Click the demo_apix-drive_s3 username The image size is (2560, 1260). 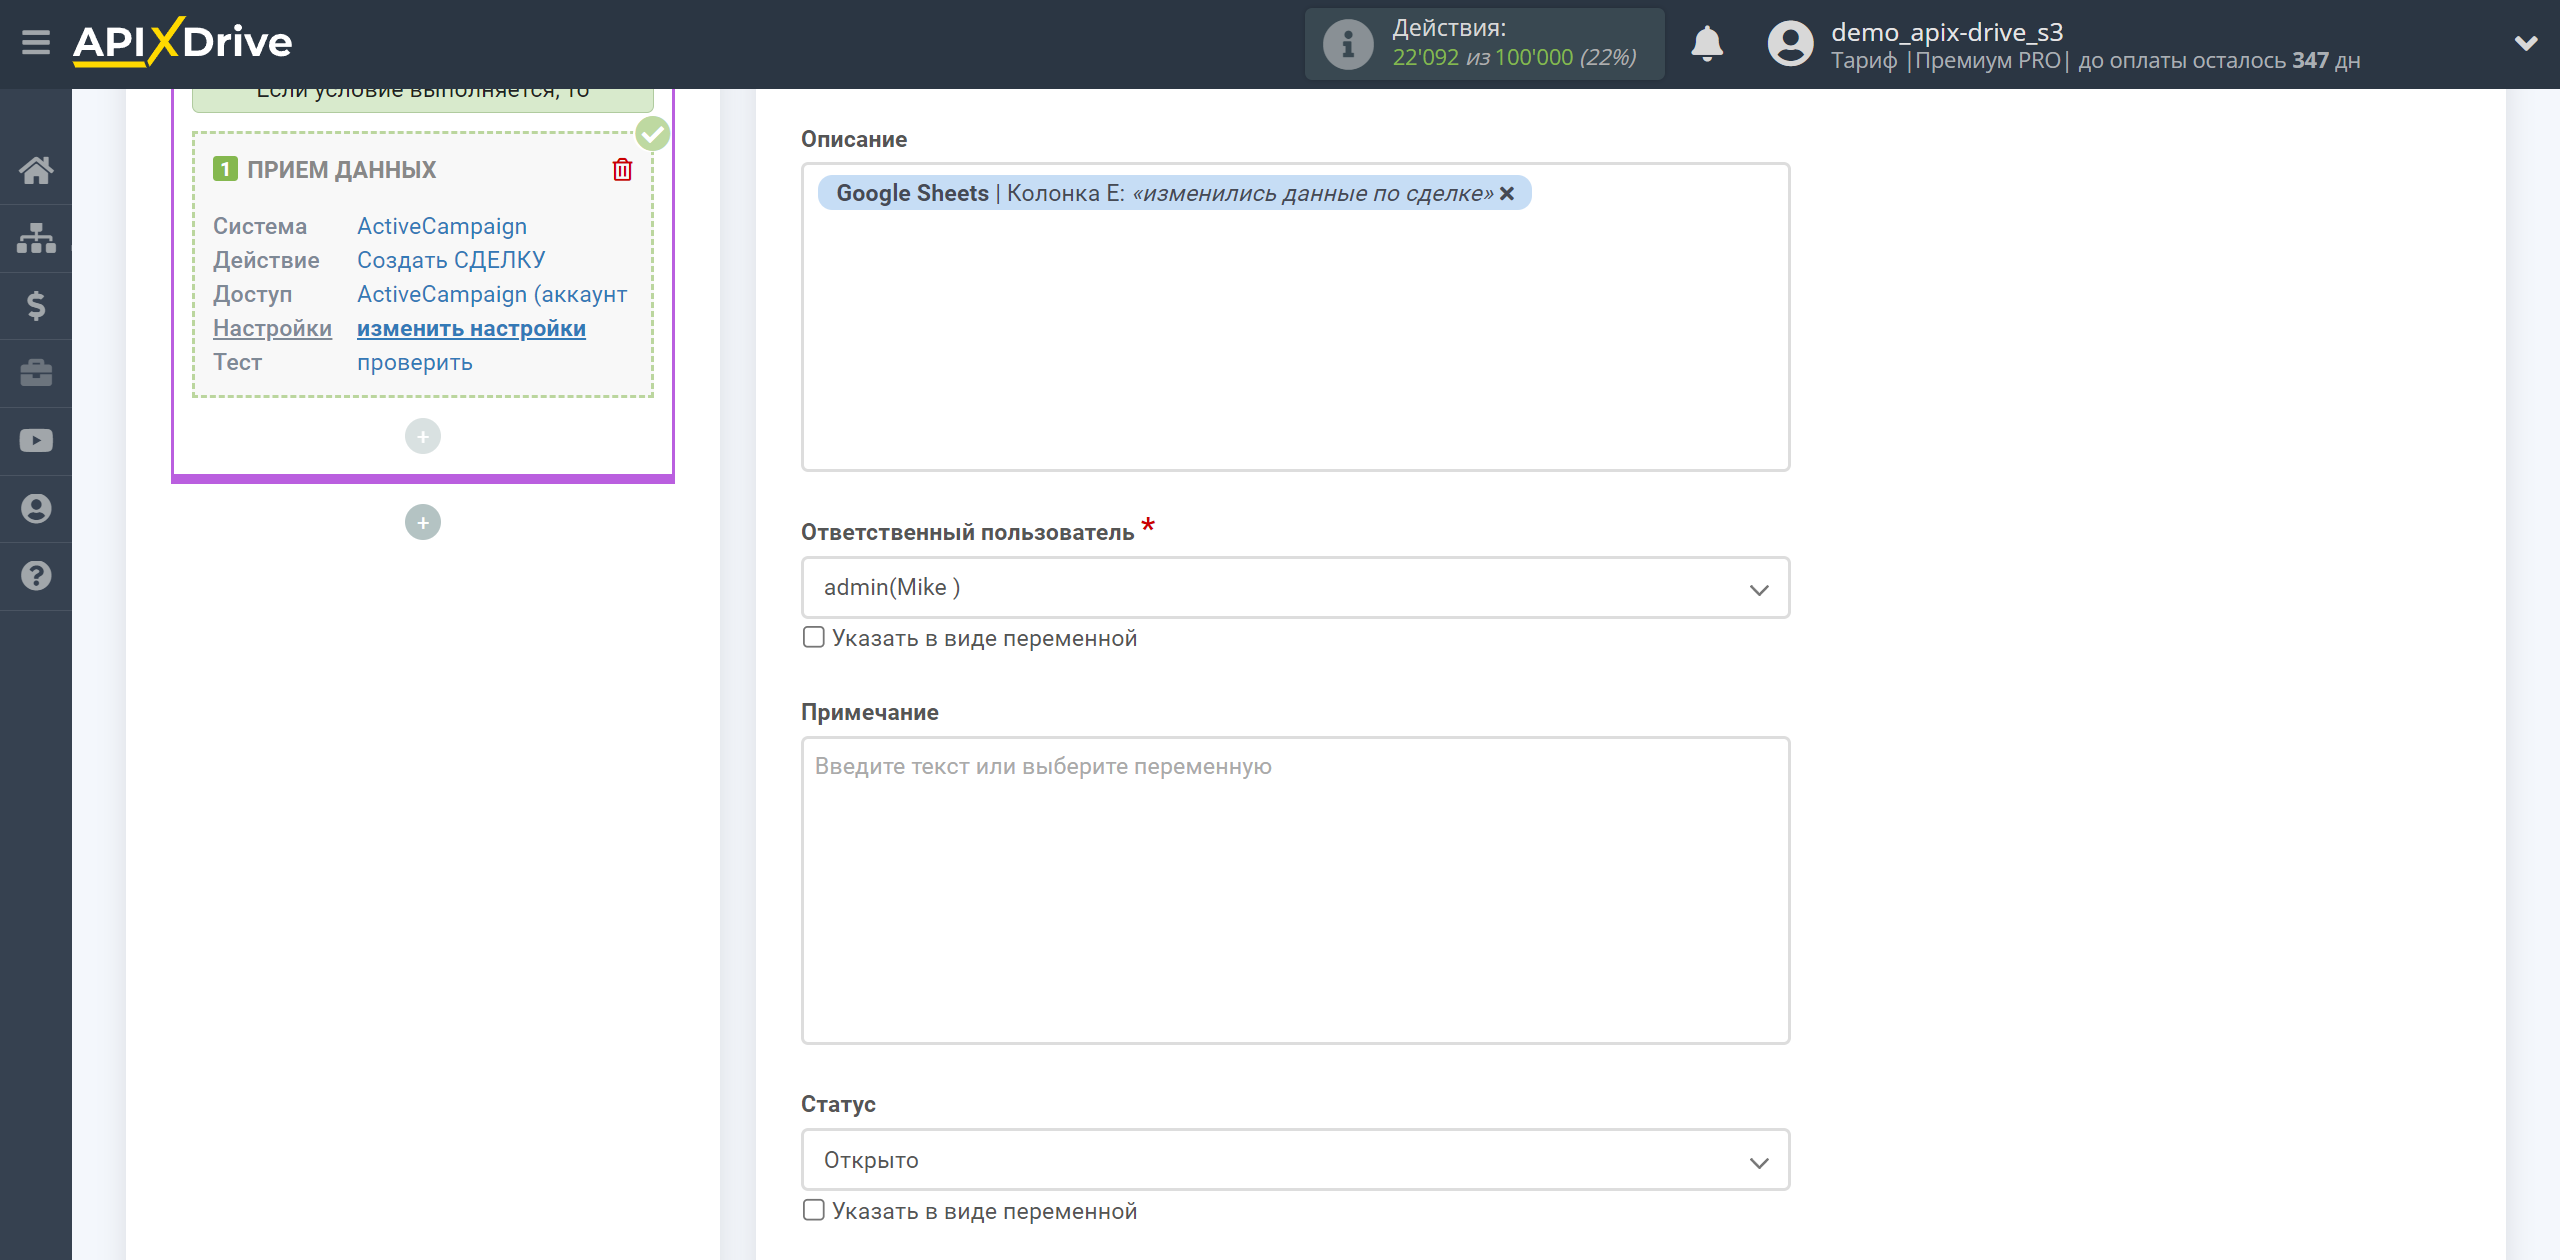click(1947, 32)
